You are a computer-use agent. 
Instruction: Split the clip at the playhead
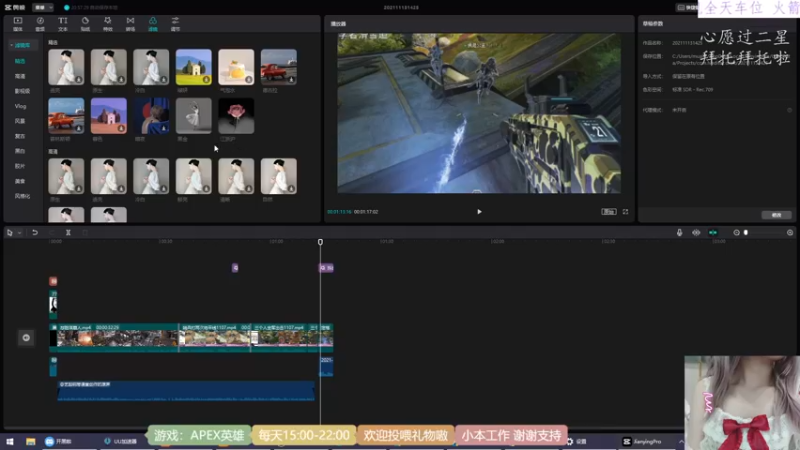click(x=68, y=233)
